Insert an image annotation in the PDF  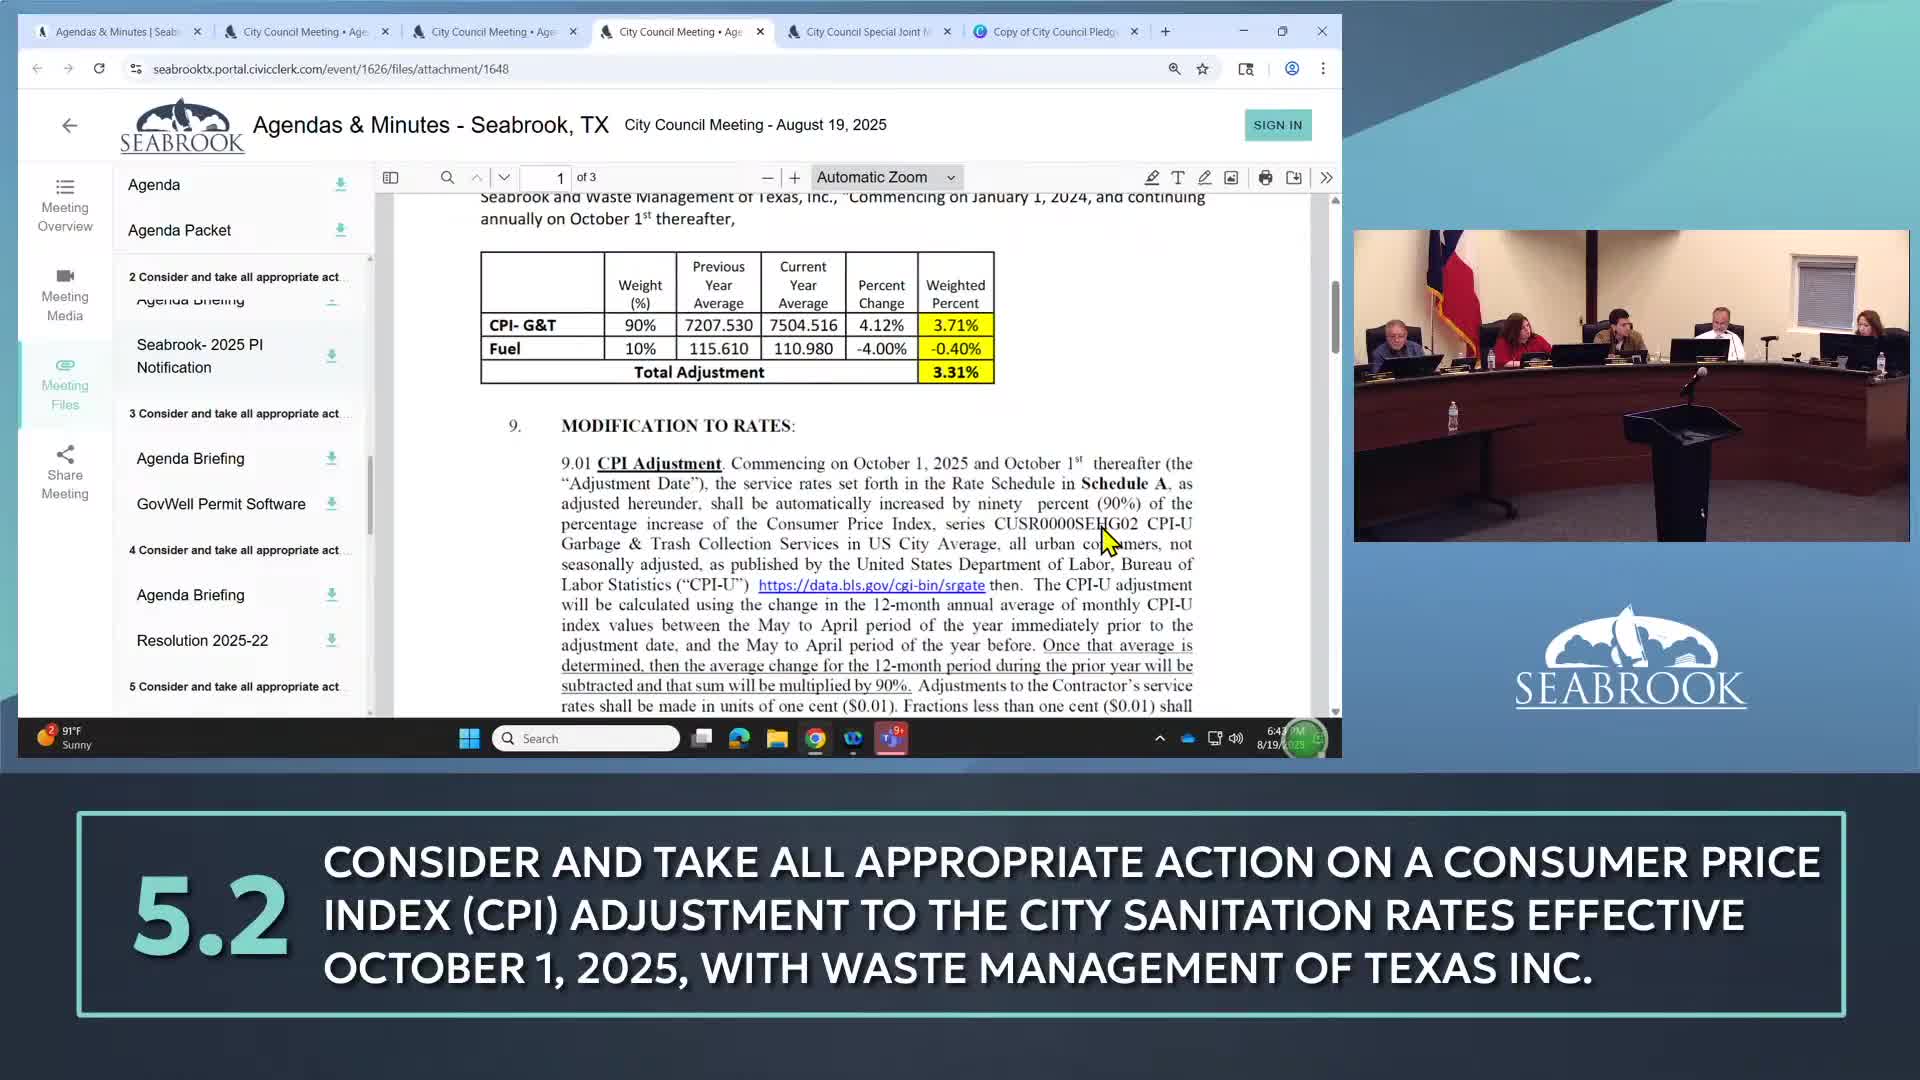(x=1230, y=177)
